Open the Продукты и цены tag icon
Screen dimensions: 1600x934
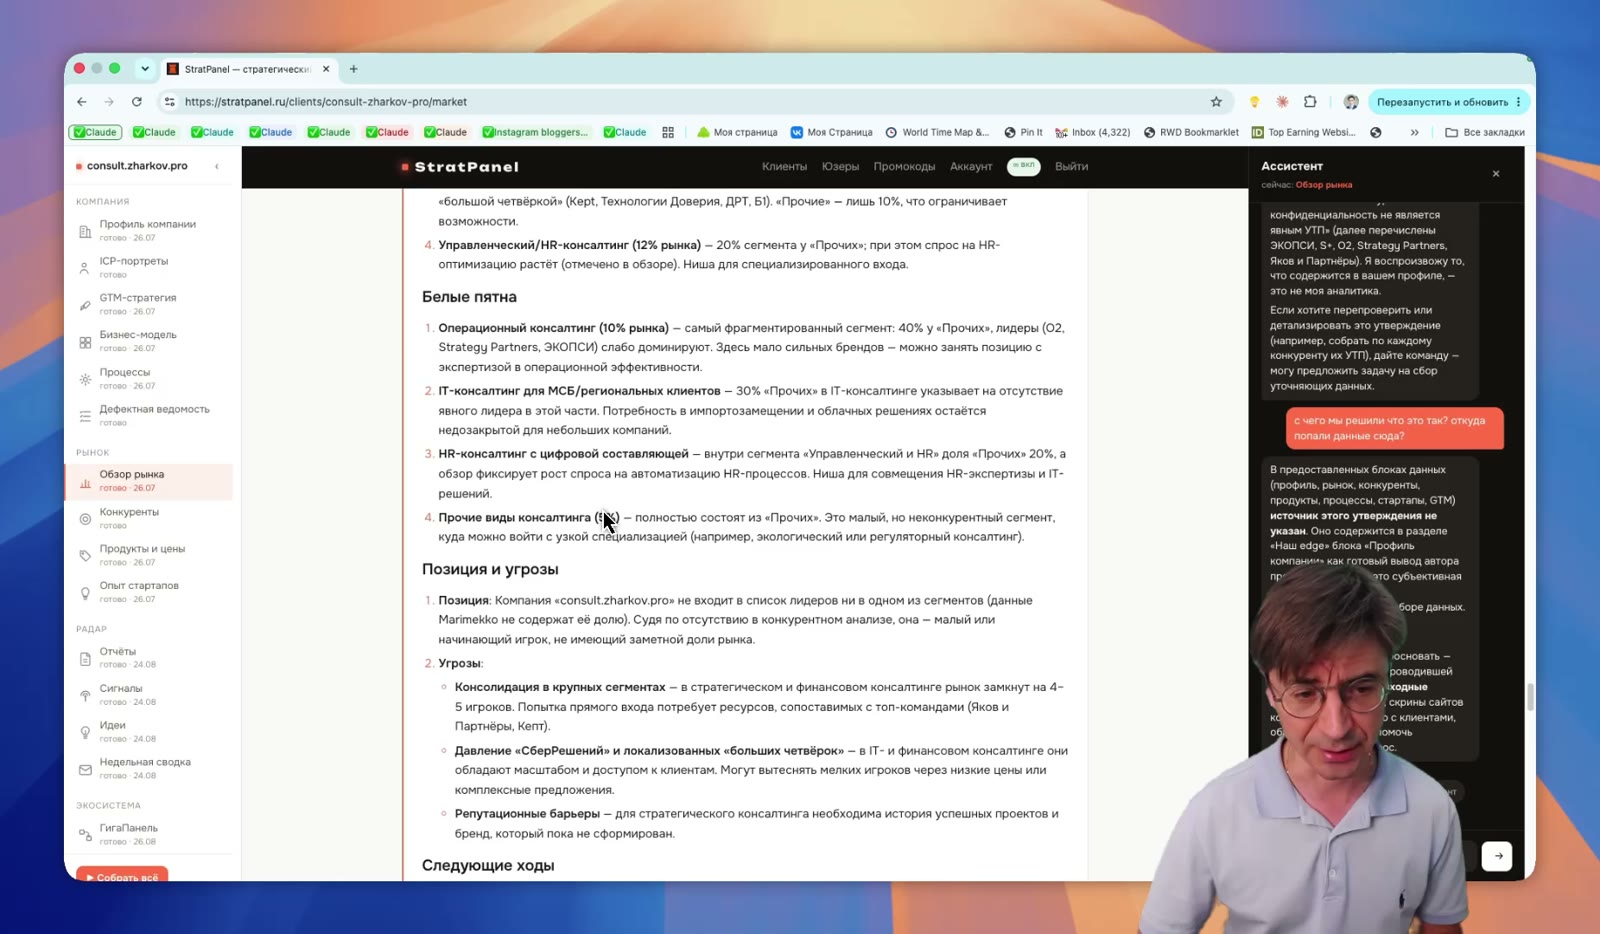pyautogui.click(x=85, y=555)
